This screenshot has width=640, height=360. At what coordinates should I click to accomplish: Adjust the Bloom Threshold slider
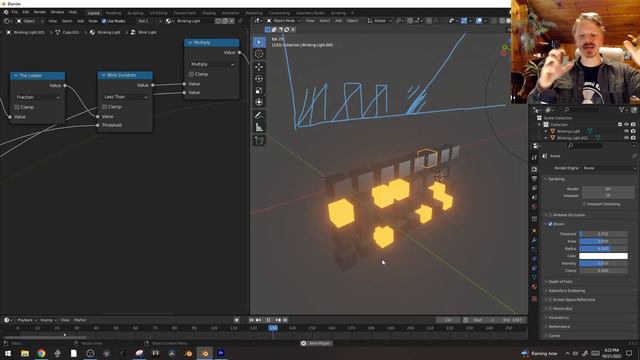pyautogui.click(x=603, y=234)
